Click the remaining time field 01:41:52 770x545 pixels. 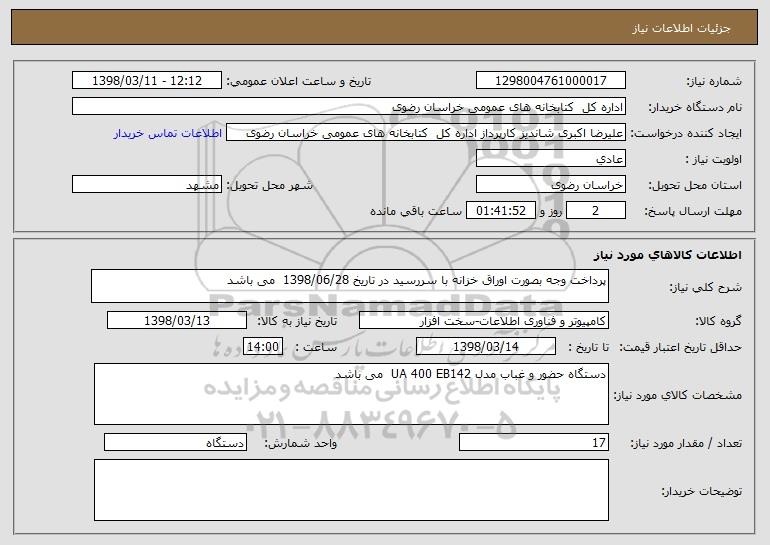click(500, 211)
